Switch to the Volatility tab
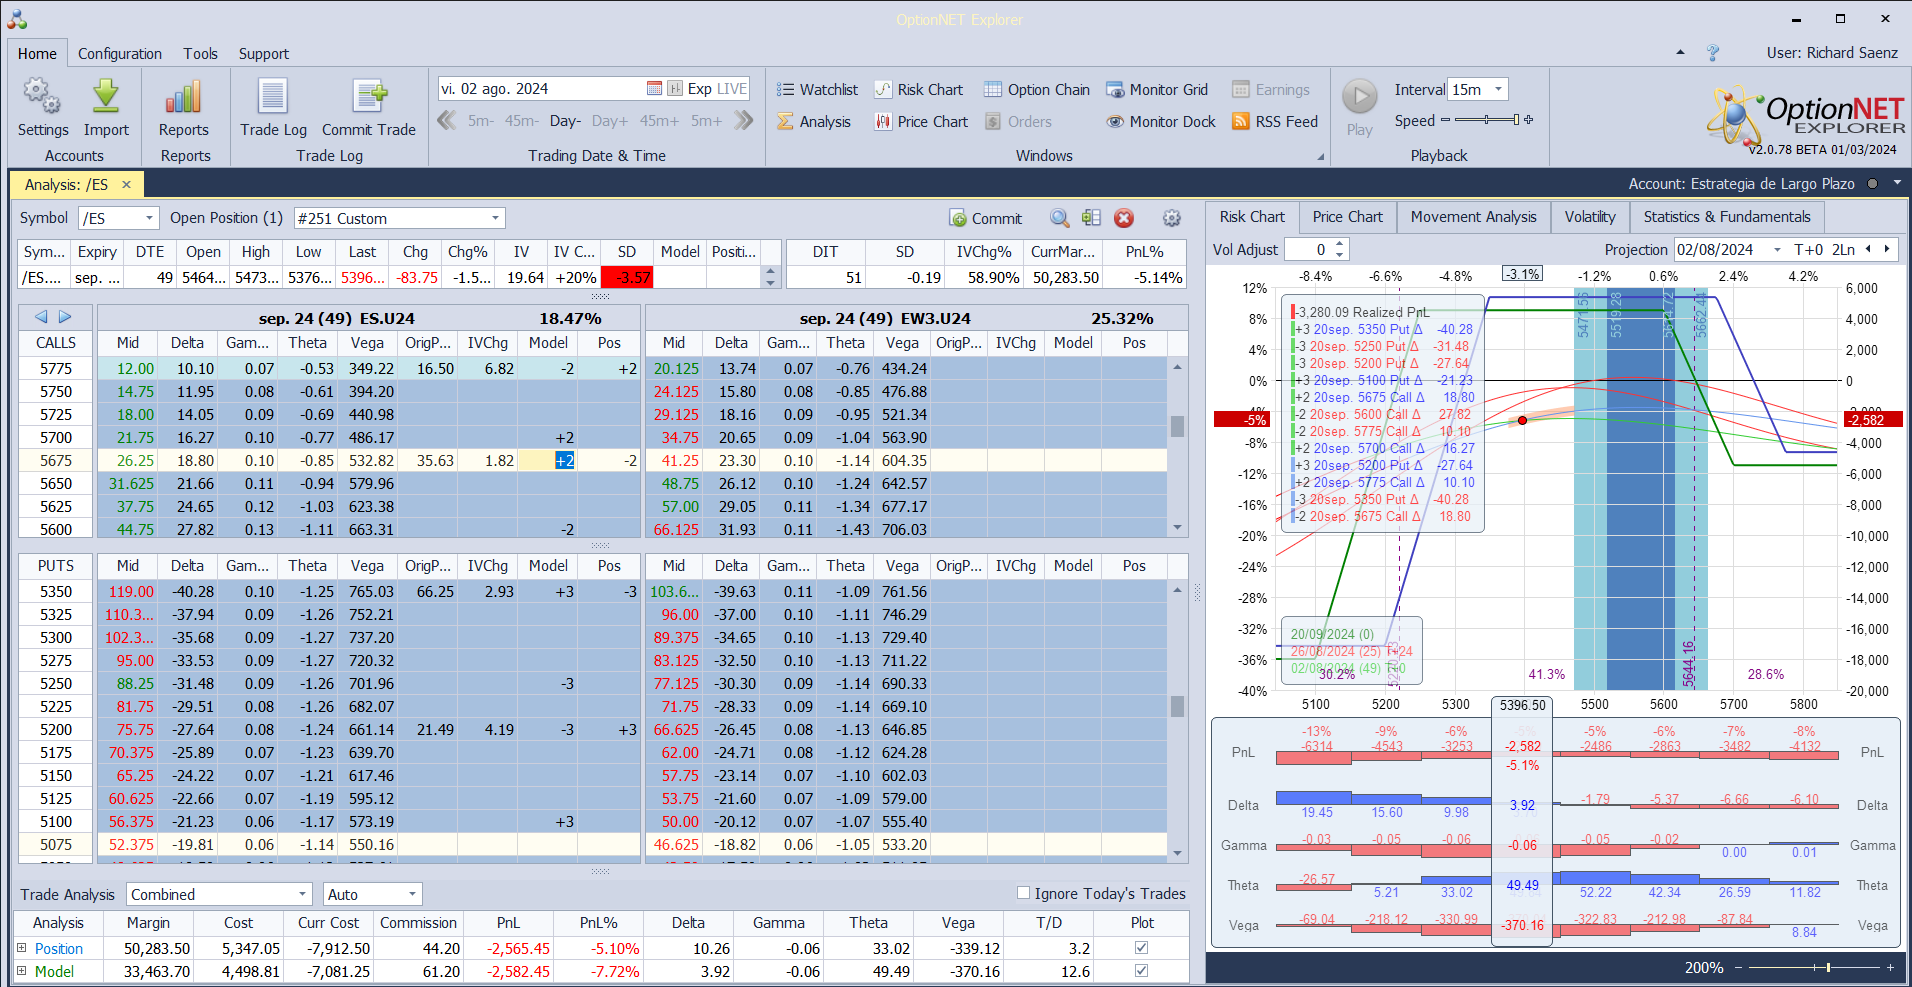 (1589, 217)
